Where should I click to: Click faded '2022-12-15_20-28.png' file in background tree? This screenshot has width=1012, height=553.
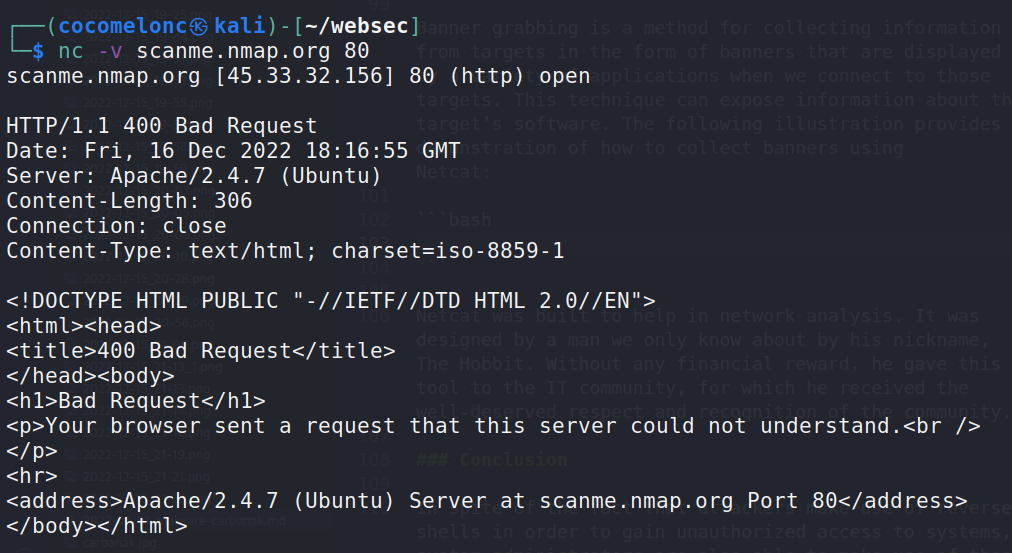click(148, 279)
